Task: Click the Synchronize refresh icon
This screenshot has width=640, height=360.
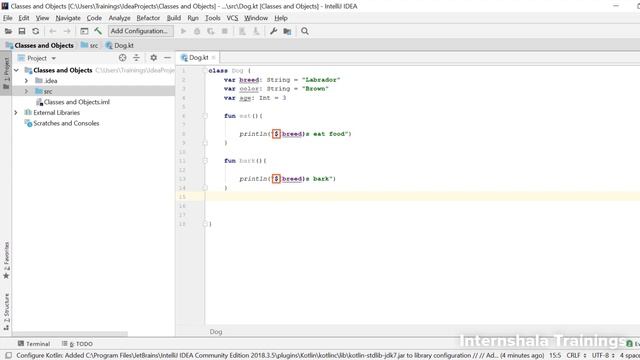Action: 36,31
